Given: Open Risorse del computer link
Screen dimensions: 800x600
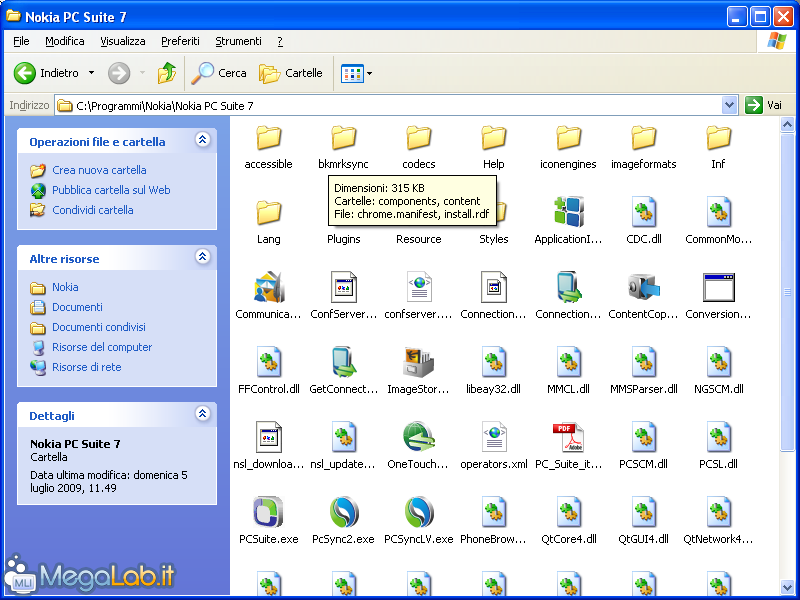Looking at the screenshot, I should (x=102, y=347).
